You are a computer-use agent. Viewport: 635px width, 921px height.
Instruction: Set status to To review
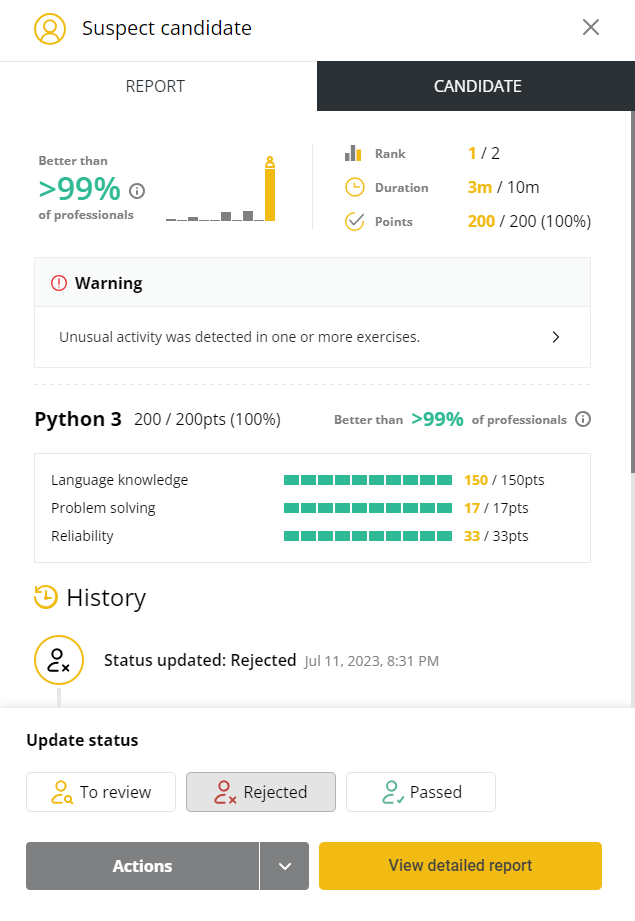(101, 792)
